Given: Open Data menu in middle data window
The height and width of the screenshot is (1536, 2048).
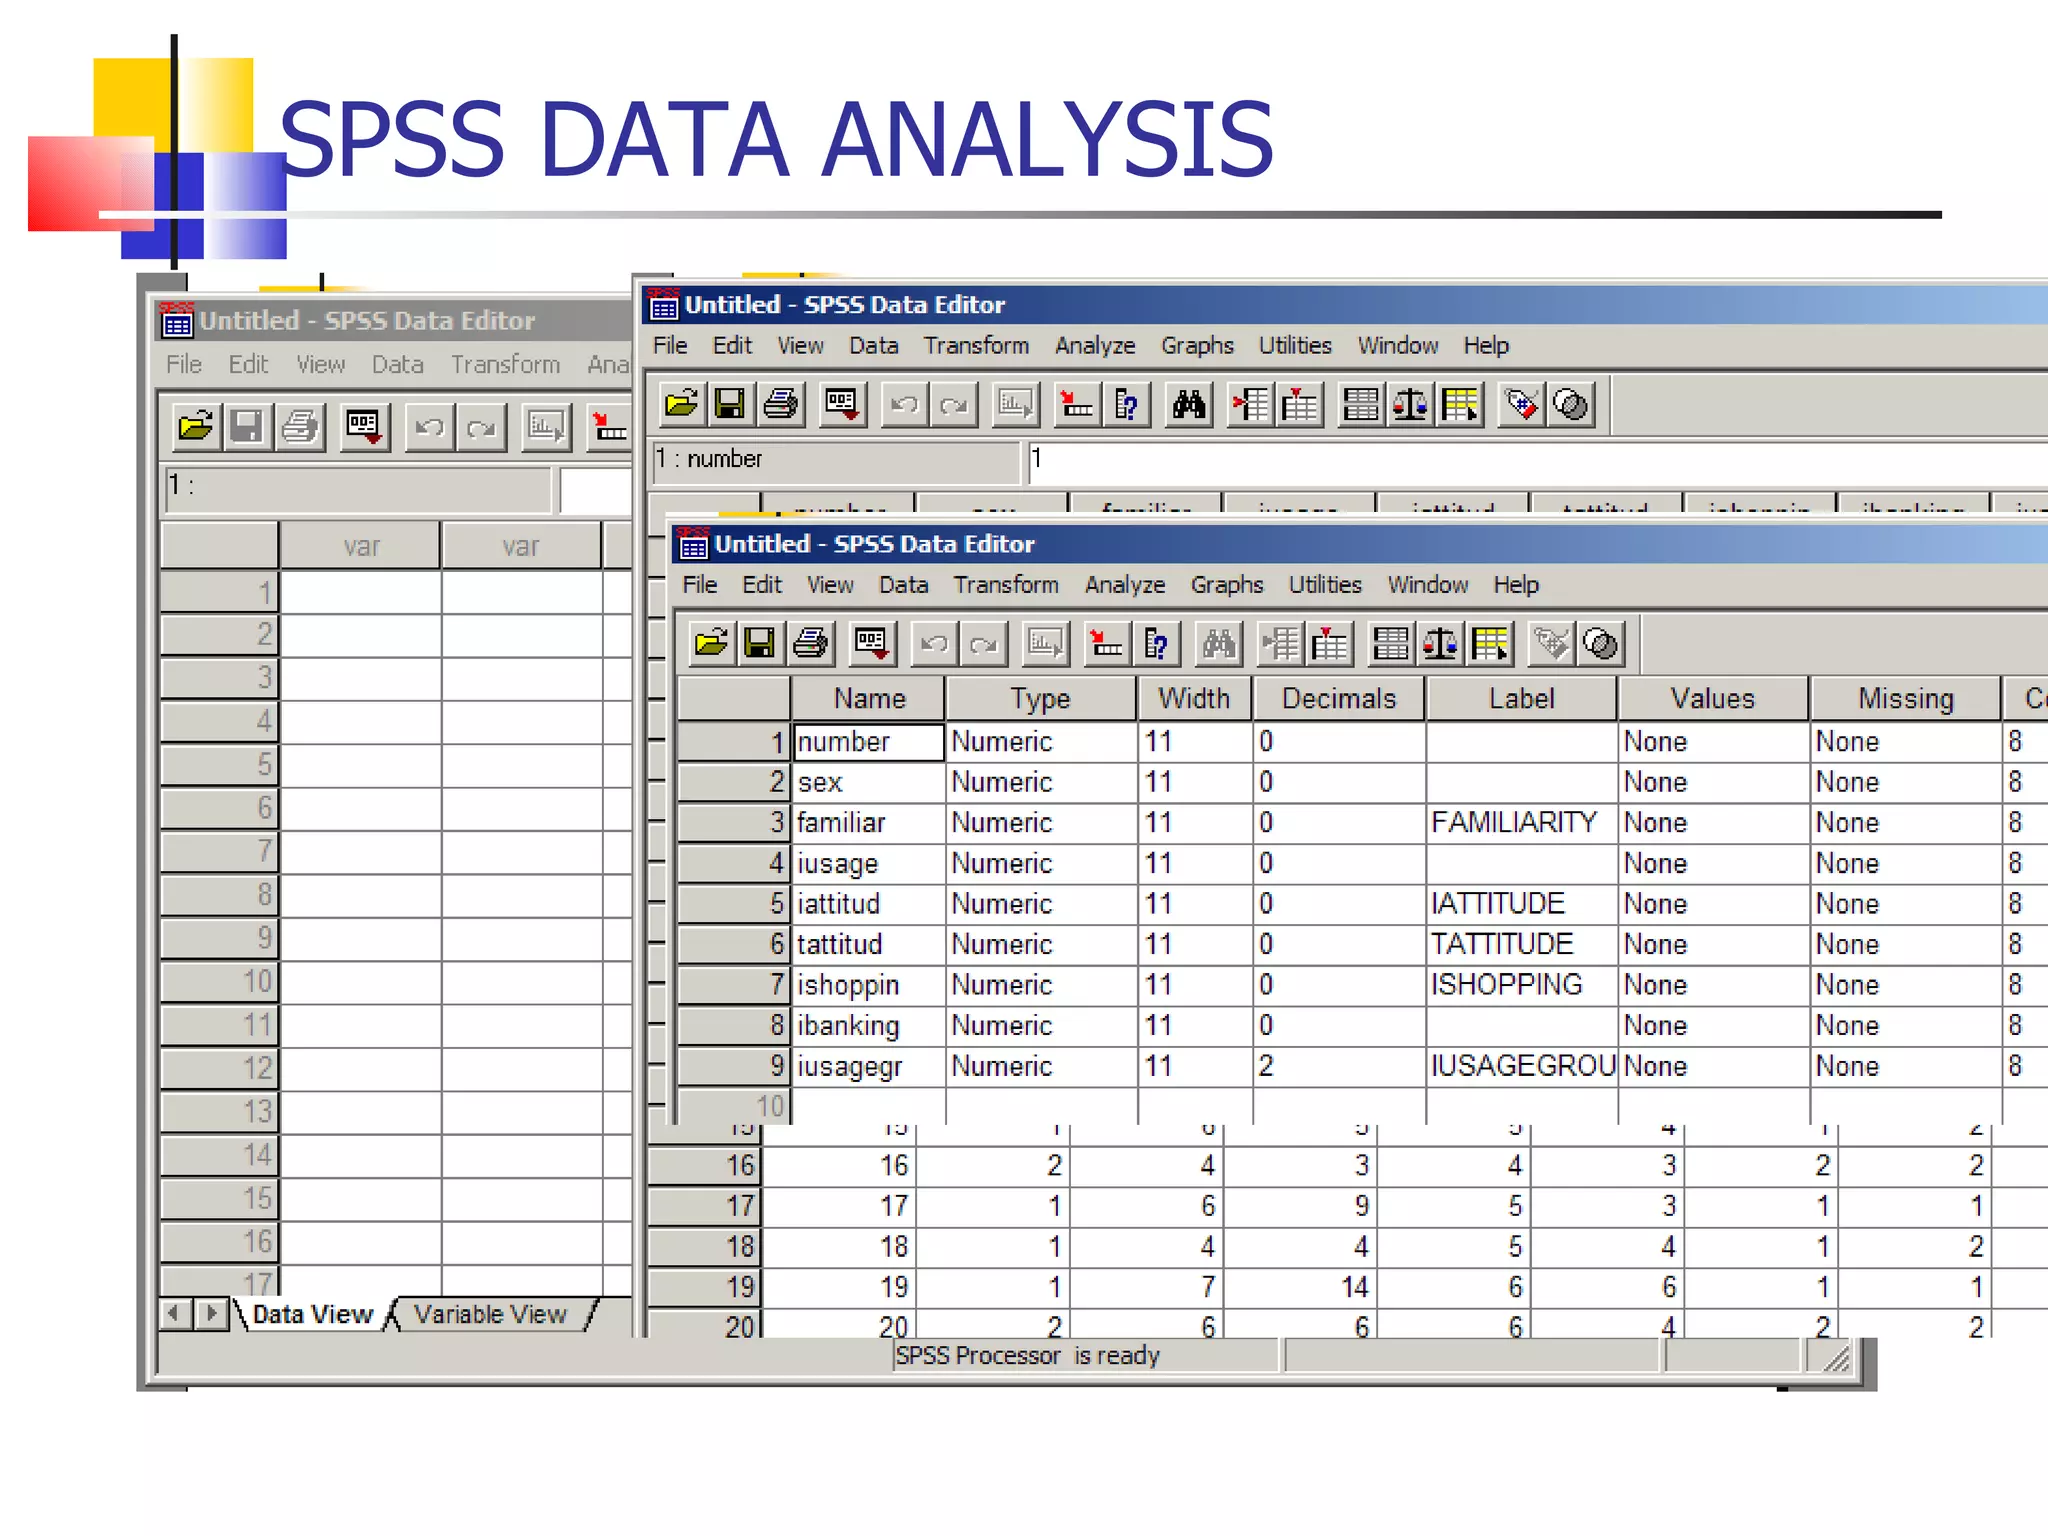Looking at the screenshot, I should point(874,346).
